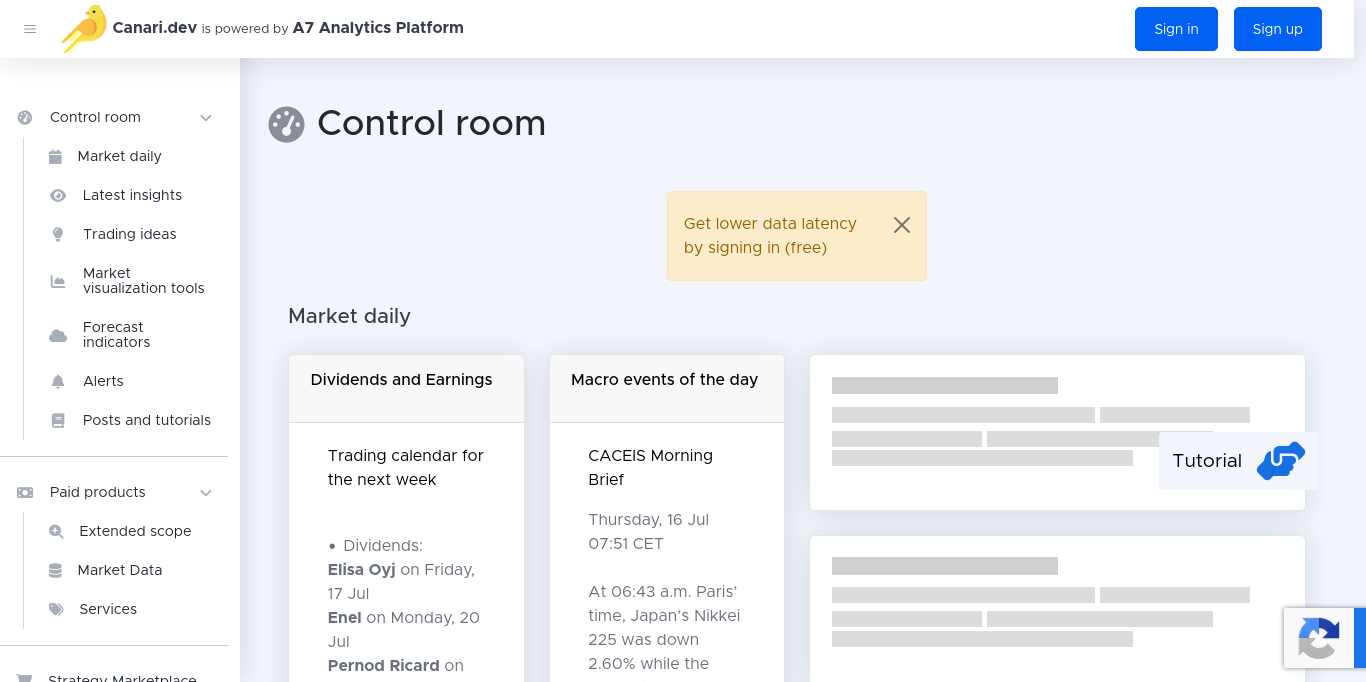The width and height of the screenshot is (1366, 682).
Task: Click the Sign up button
Action: coord(1278,29)
